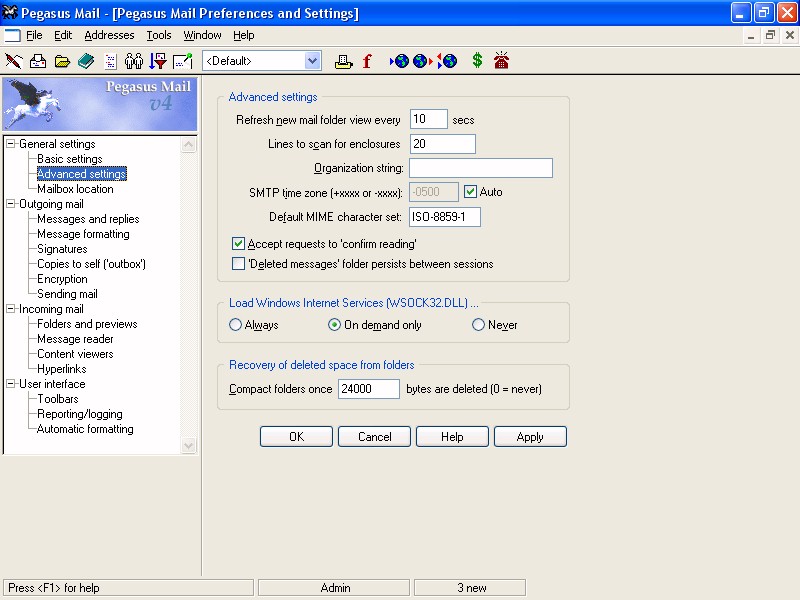Click the Compact folders bytes field
The height and width of the screenshot is (600, 800).
pyautogui.click(x=369, y=389)
